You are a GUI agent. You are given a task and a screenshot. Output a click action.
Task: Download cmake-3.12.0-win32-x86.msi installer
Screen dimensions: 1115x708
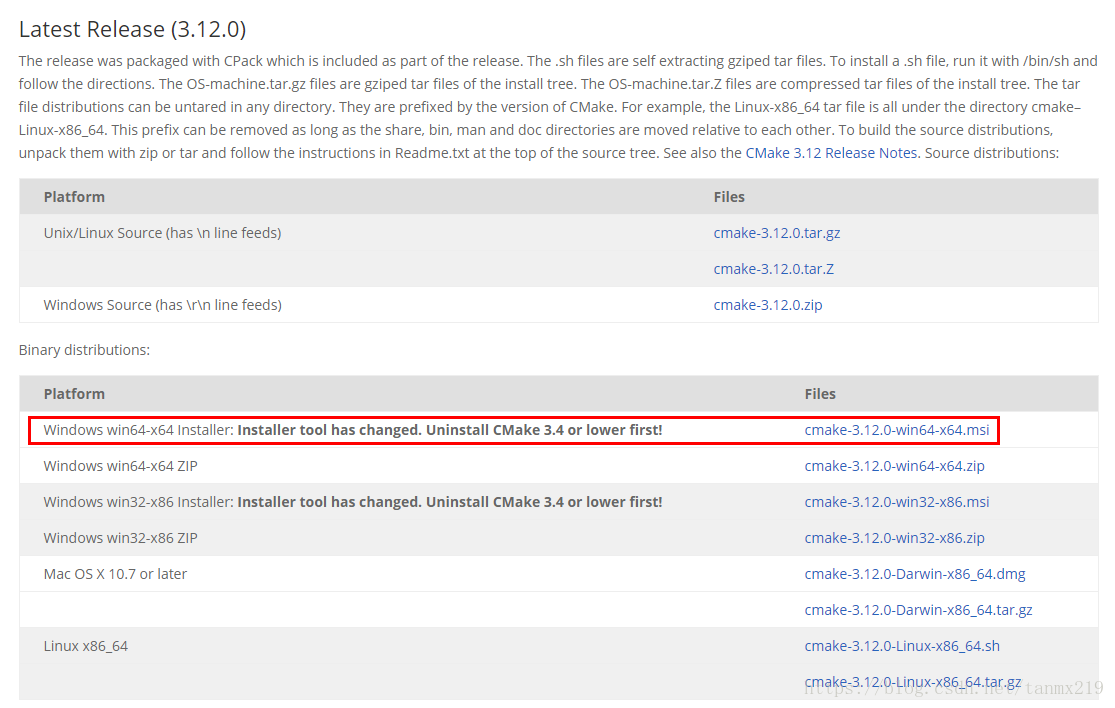[897, 502]
